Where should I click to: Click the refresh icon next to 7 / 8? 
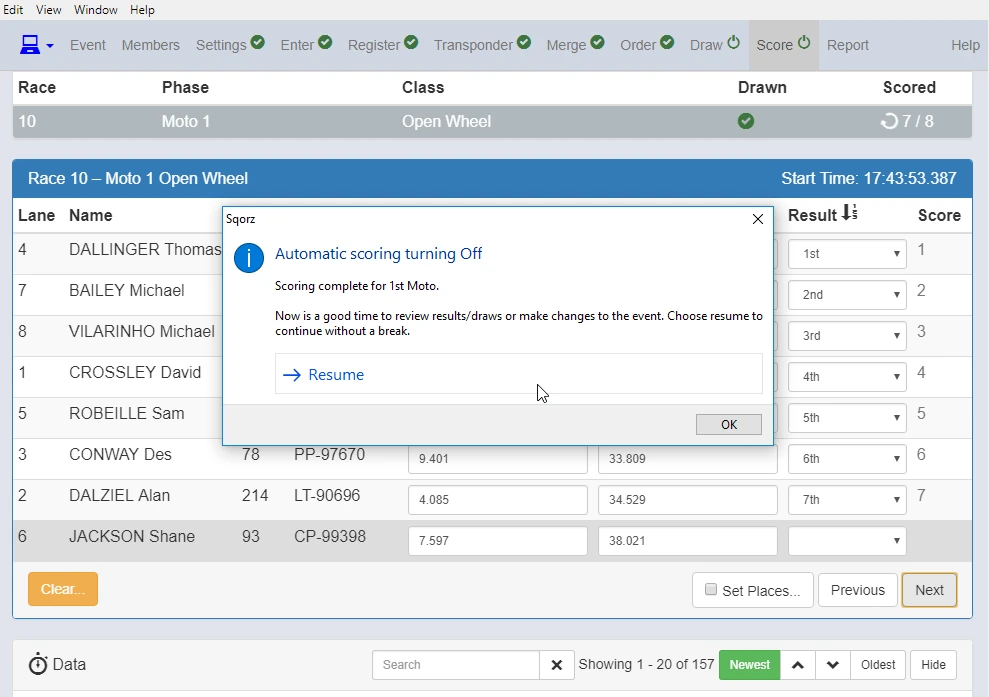click(x=889, y=121)
